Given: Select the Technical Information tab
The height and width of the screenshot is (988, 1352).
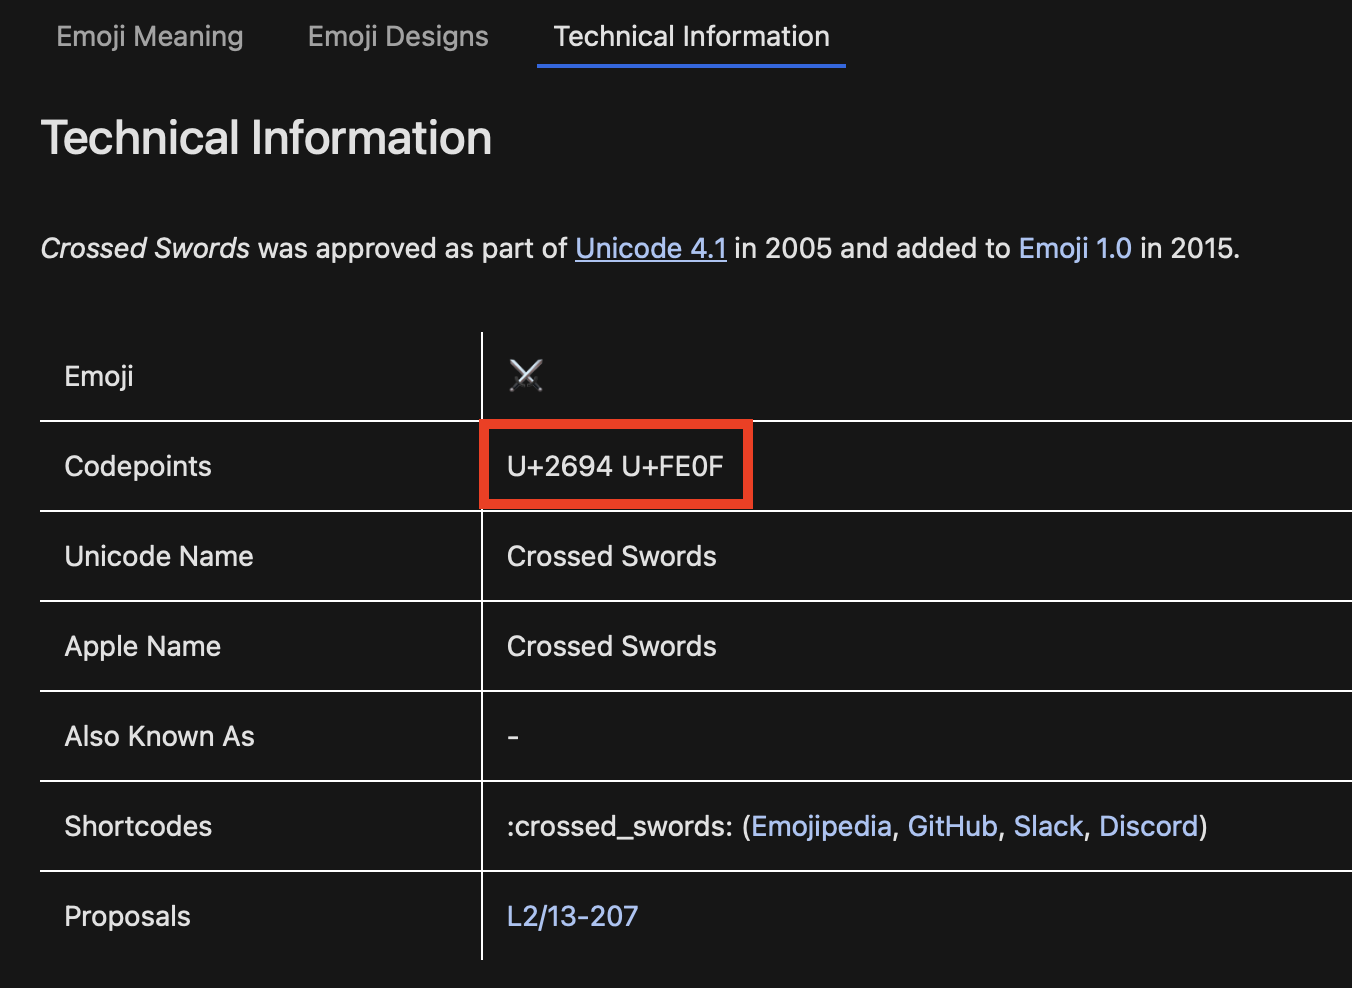Looking at the screenshot, I should tap(691, 37).
